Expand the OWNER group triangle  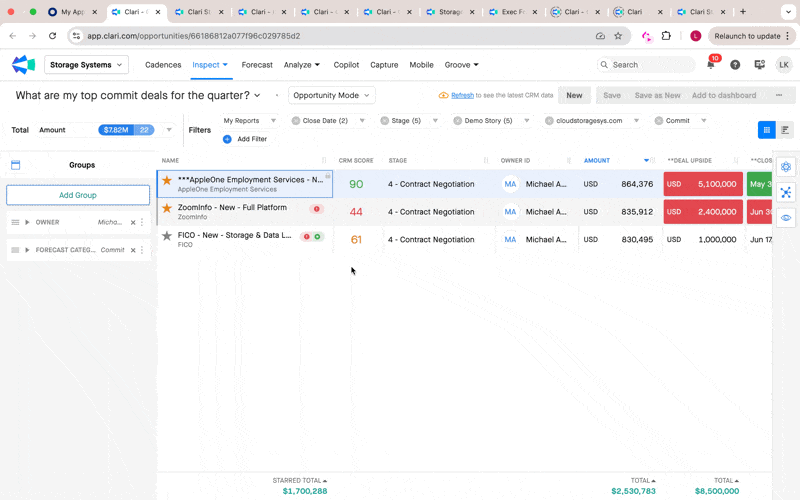coord(27,222)
